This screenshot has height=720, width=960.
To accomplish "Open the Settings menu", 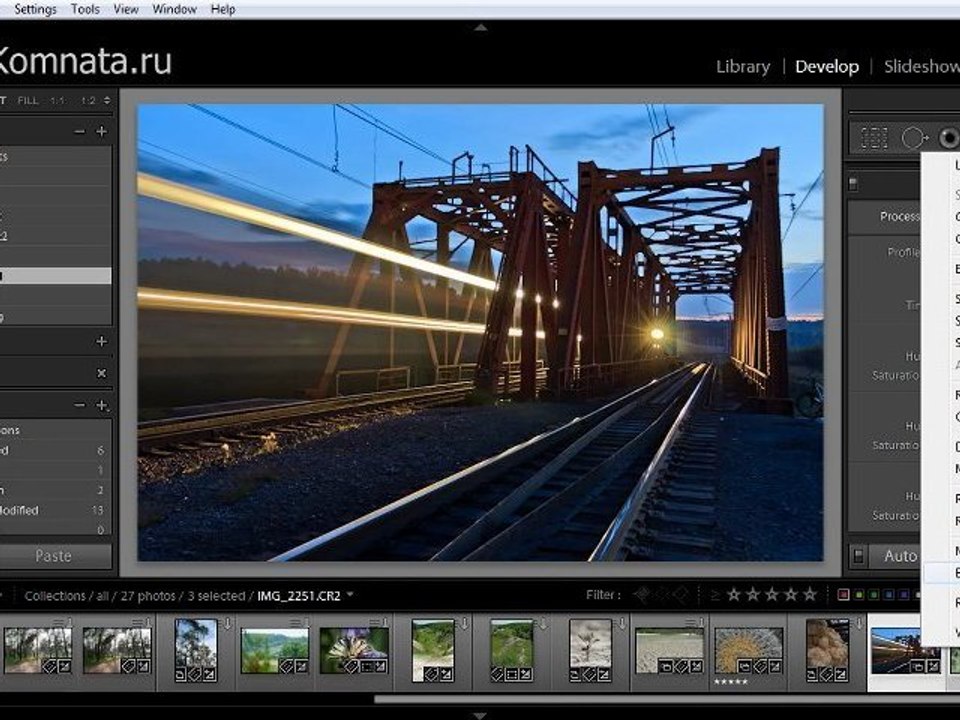I will tap(35, 9).
